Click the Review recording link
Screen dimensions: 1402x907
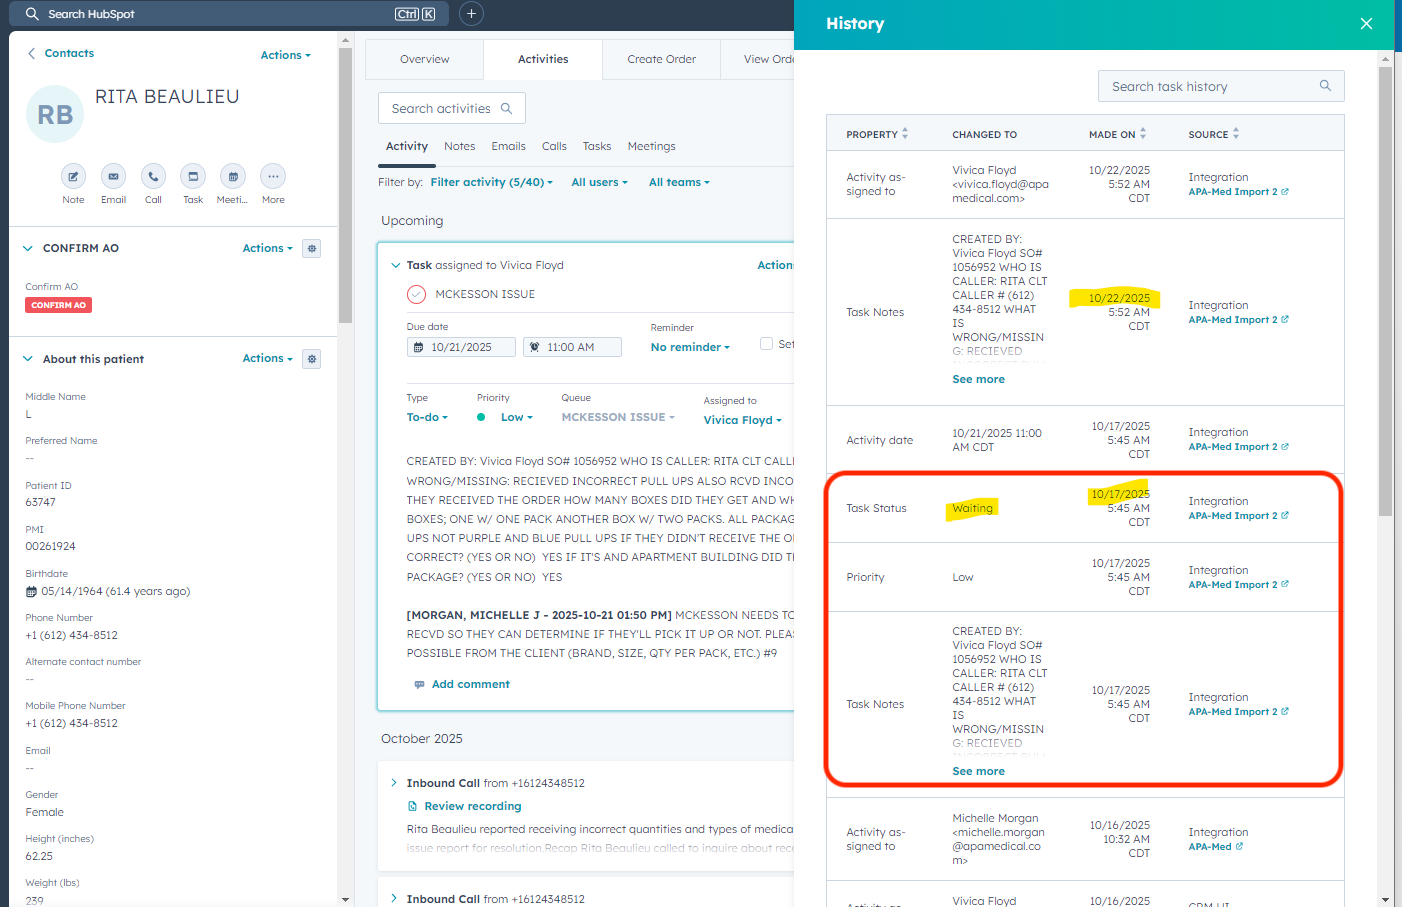pos(472,806)
